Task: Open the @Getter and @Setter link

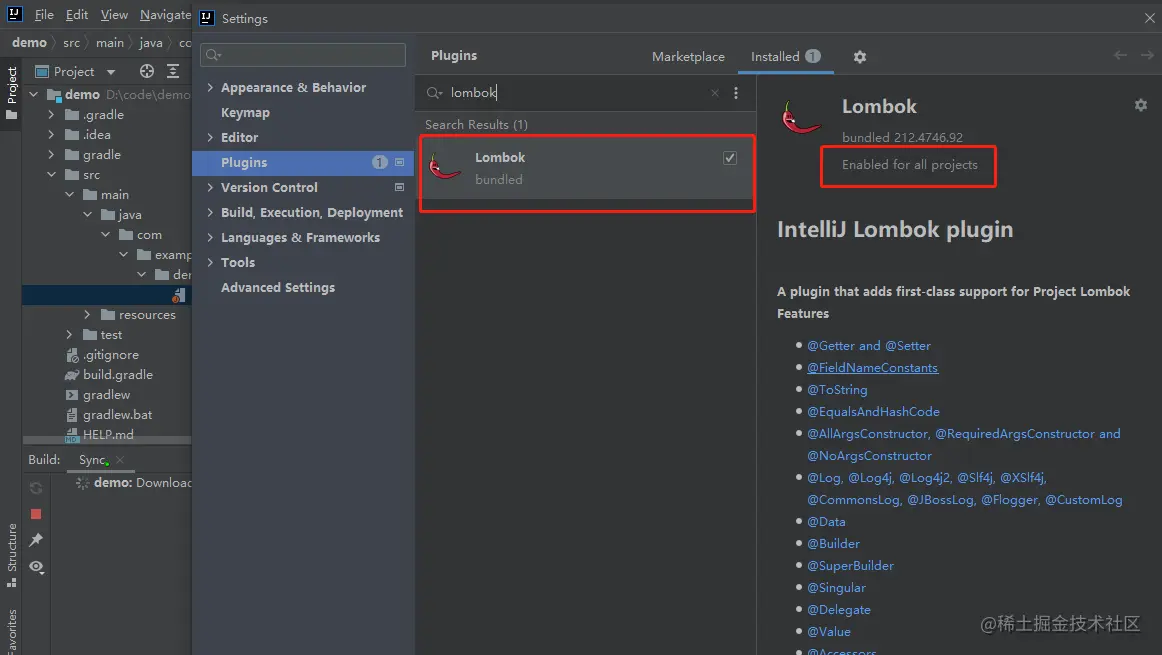Action: coord(869,346)
